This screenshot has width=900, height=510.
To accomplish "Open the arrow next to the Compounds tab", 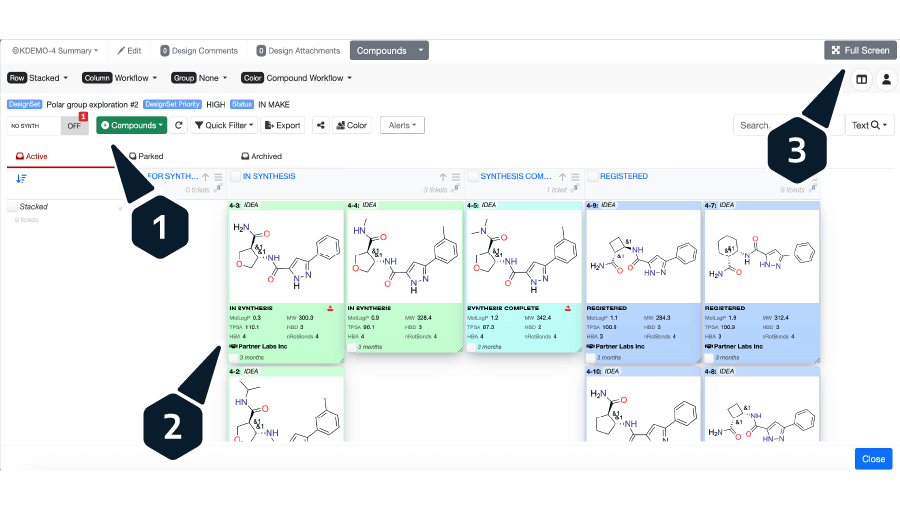I will (x=421, y=50).
